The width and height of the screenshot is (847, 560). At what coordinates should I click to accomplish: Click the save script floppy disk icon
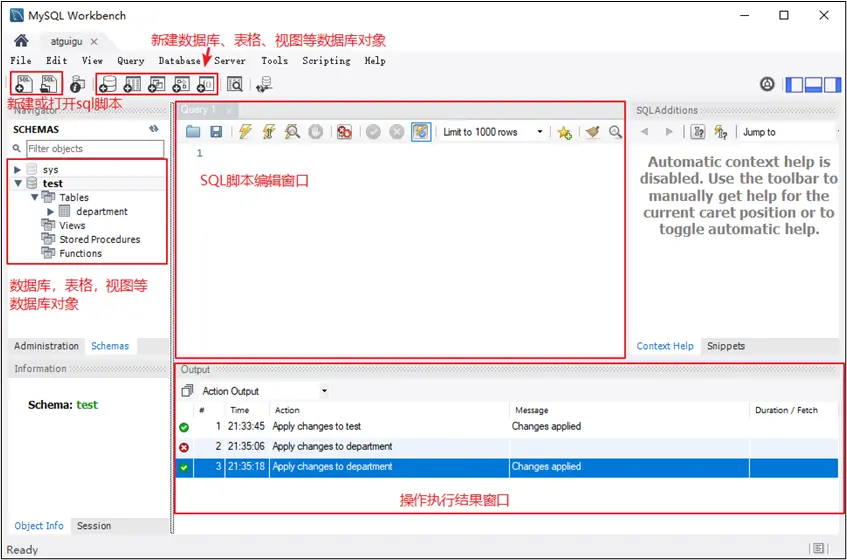[x=216, y=132]
